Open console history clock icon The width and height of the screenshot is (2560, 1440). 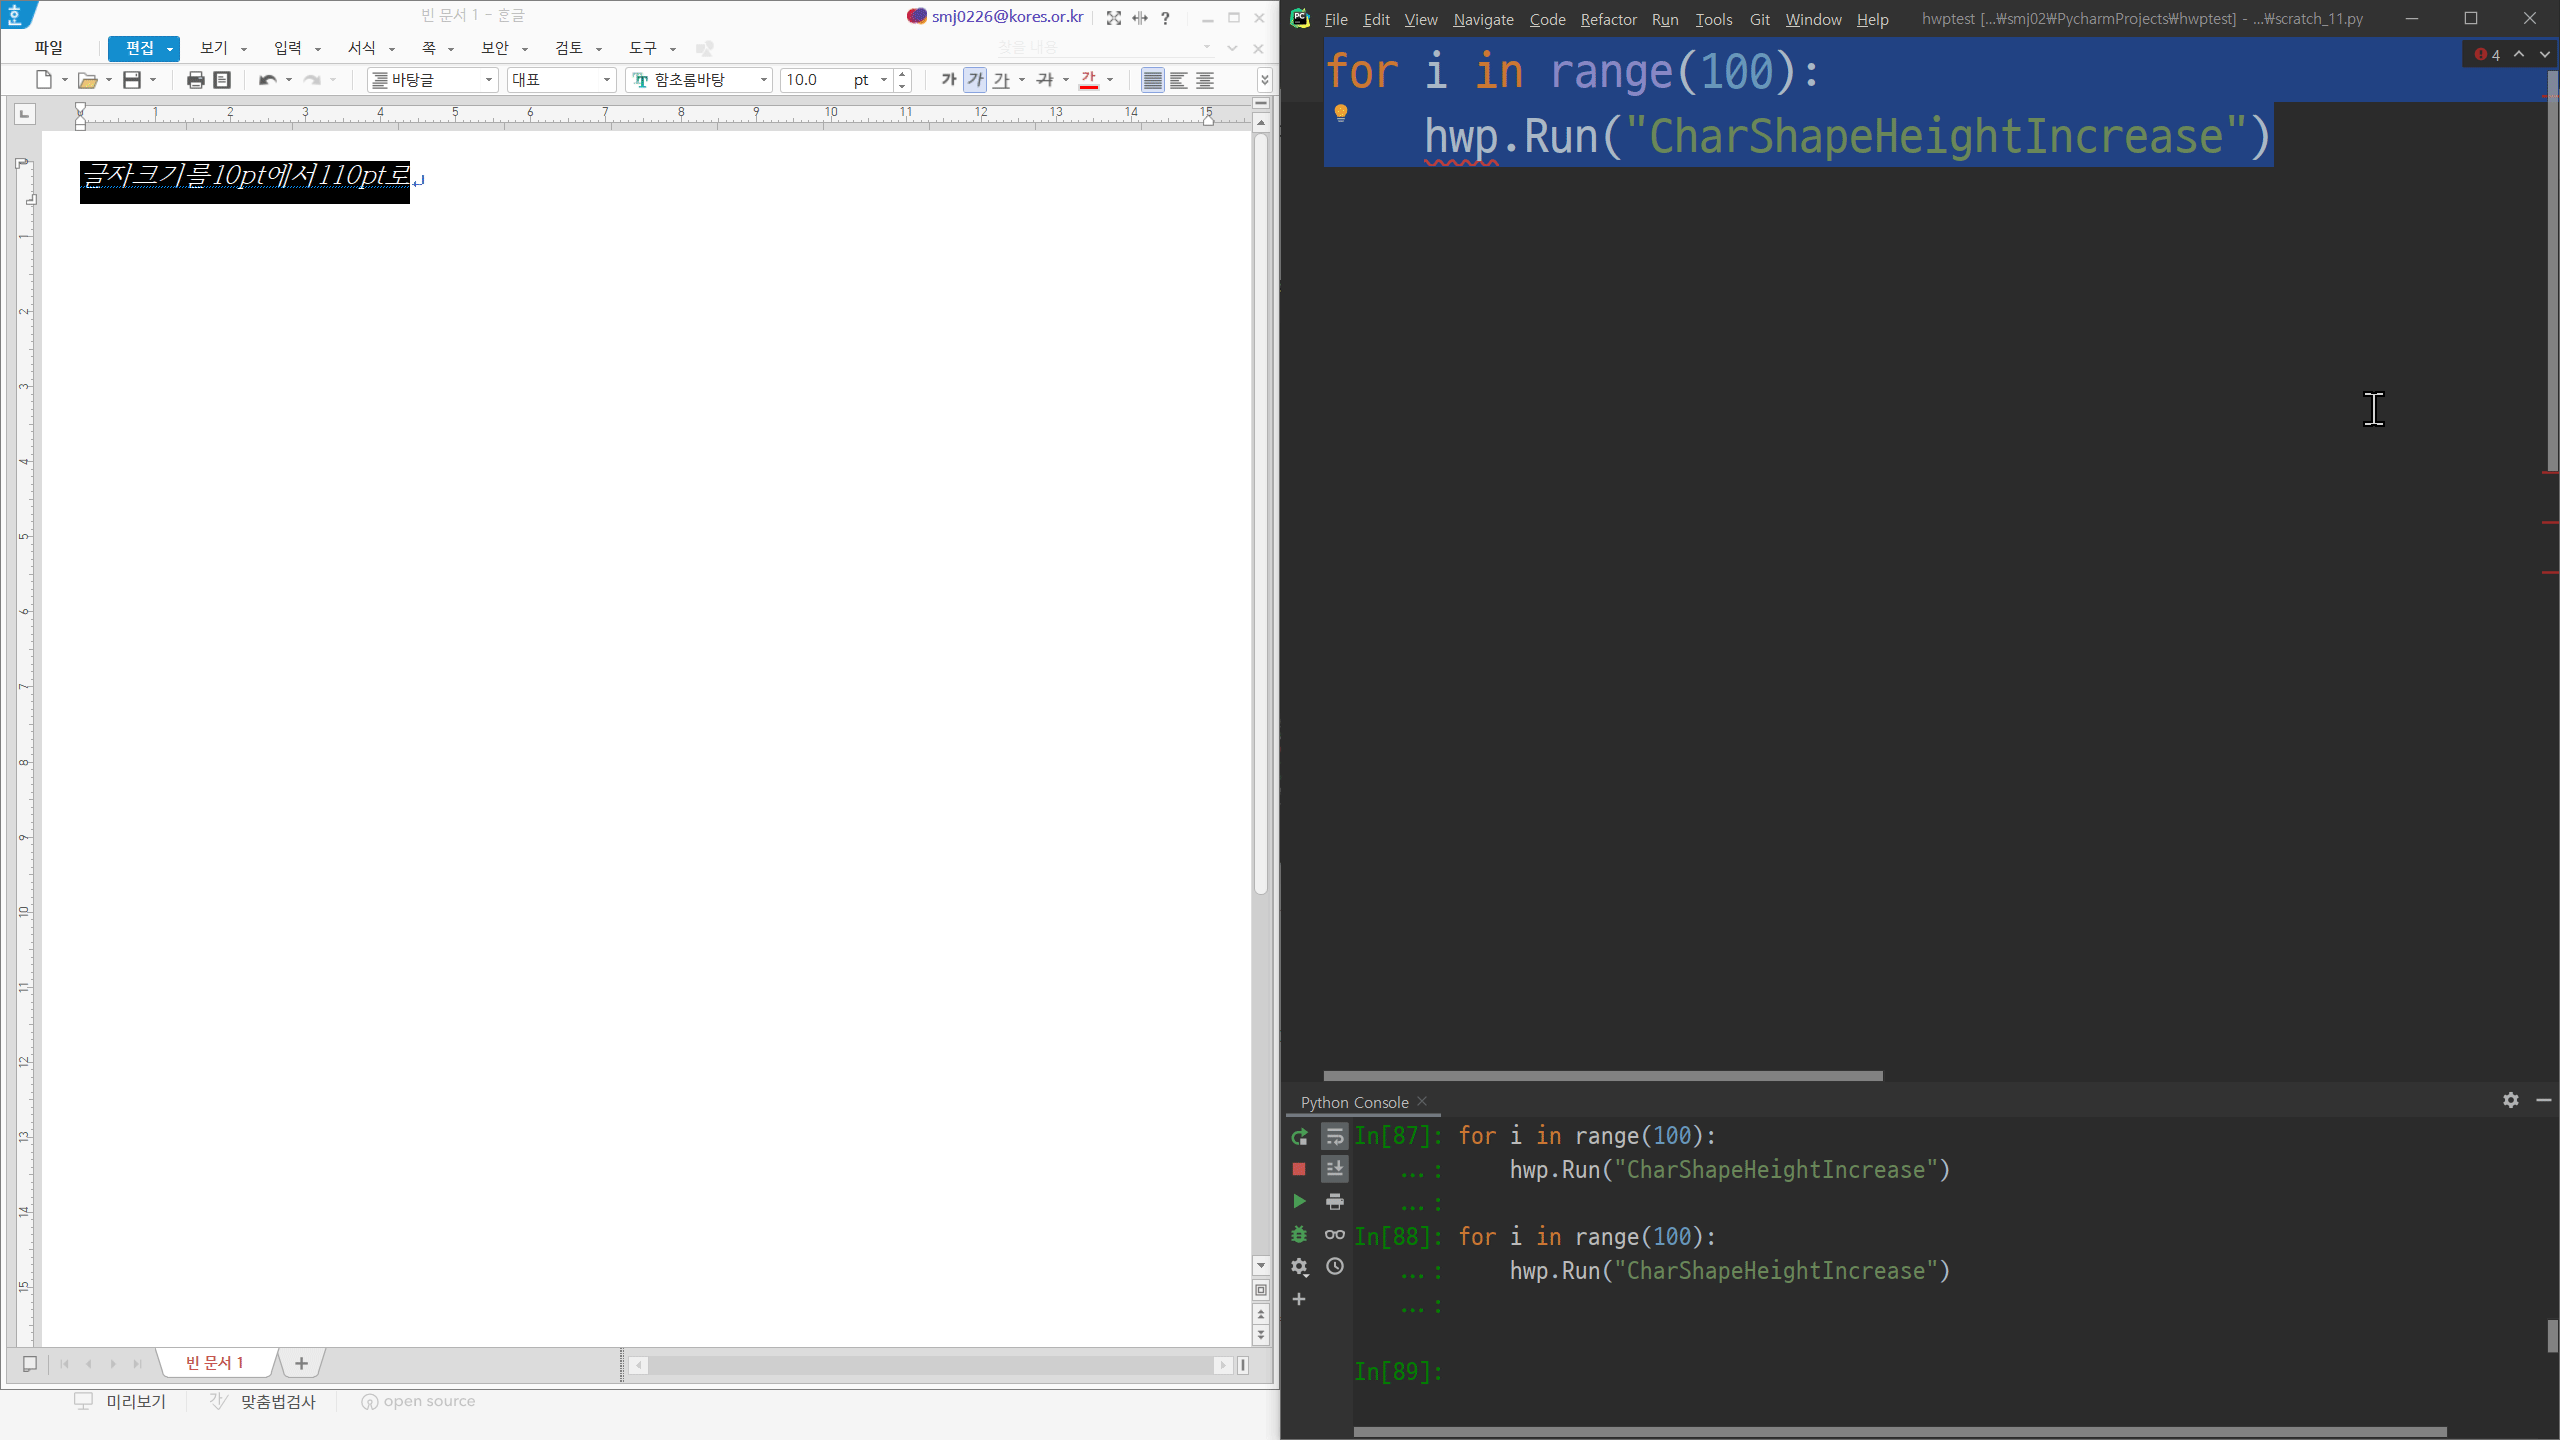pos(1335,1267)
